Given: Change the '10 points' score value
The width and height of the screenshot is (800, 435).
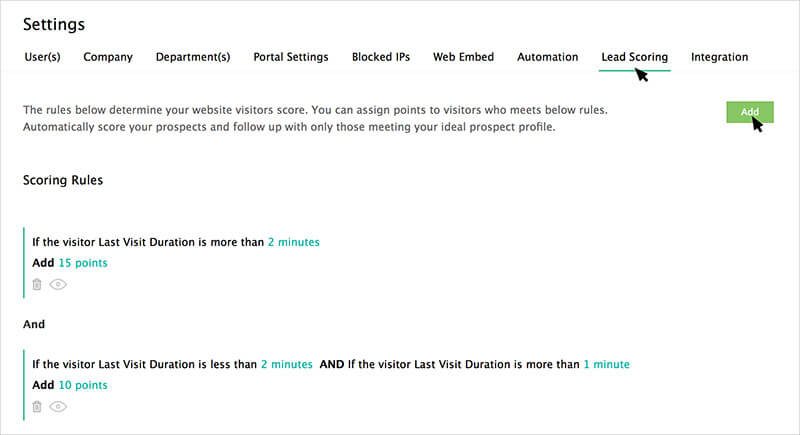Looking at the screenshot, I should (82, 385).
